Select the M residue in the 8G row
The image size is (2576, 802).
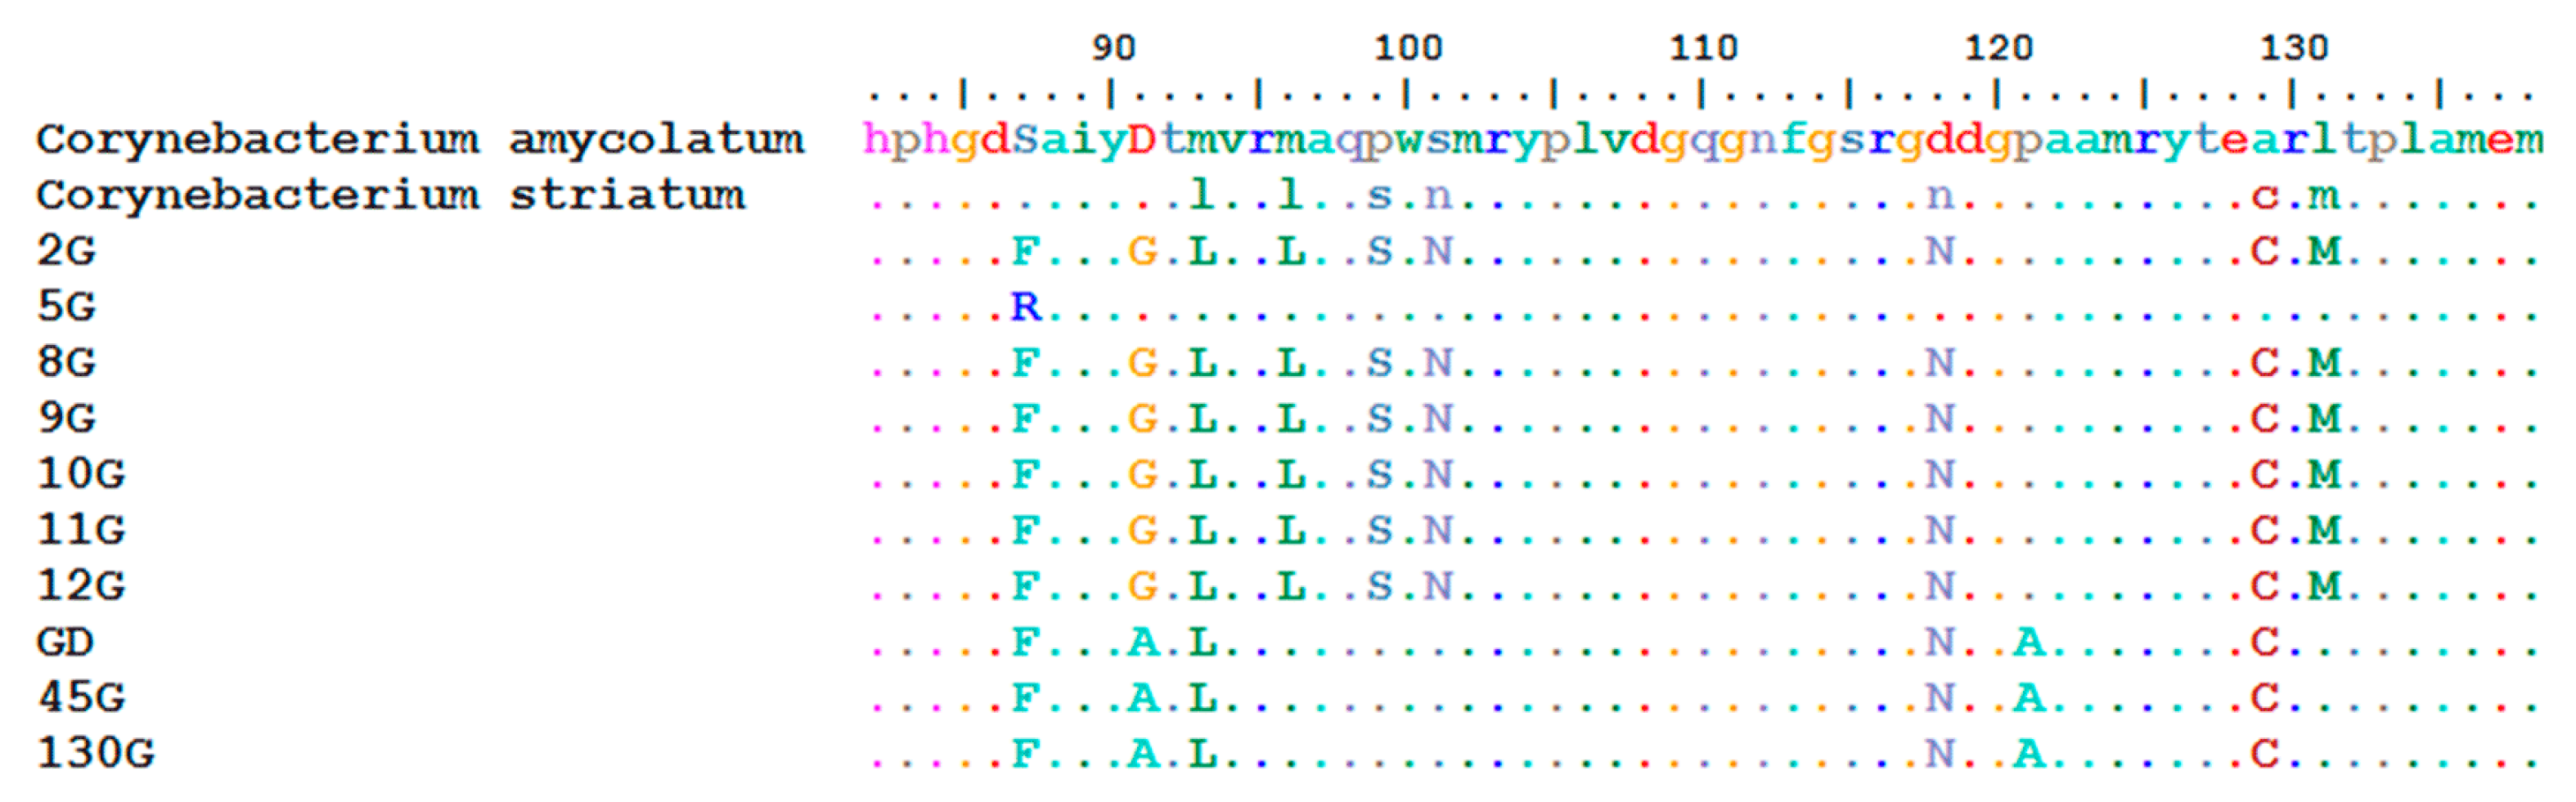point(2325,363)
